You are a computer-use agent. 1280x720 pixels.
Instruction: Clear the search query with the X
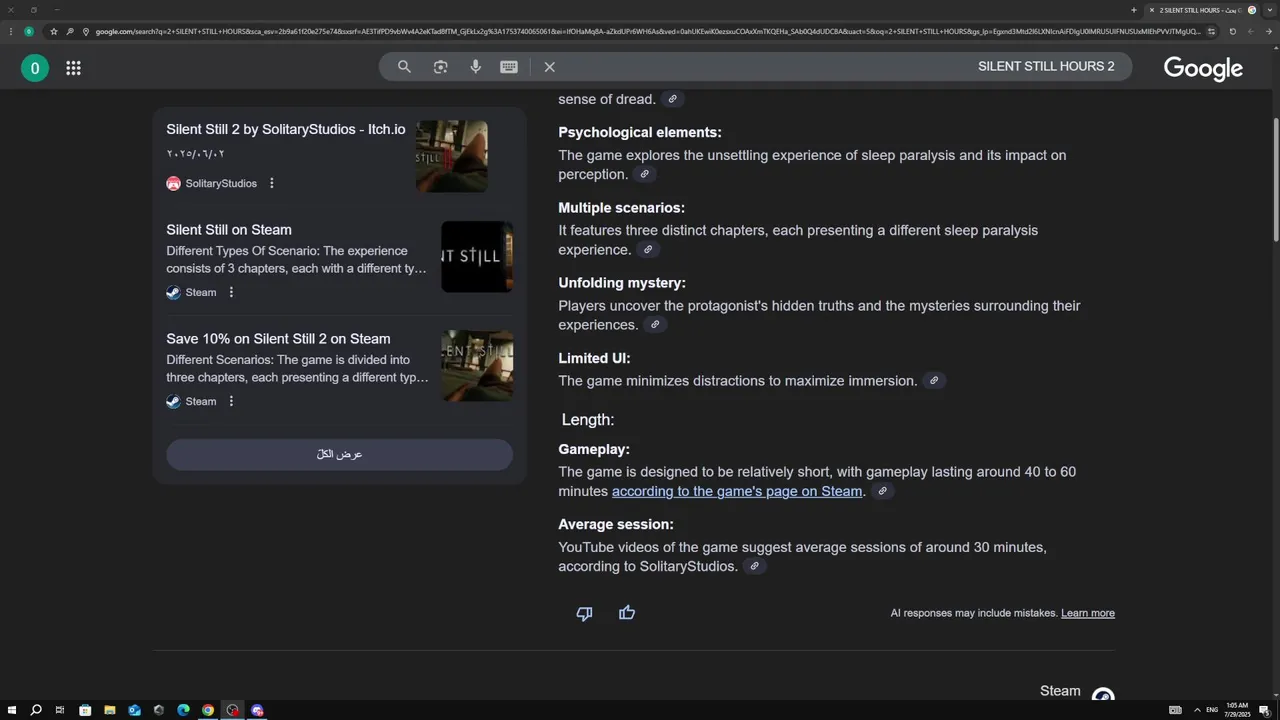[x=549, y=67]
